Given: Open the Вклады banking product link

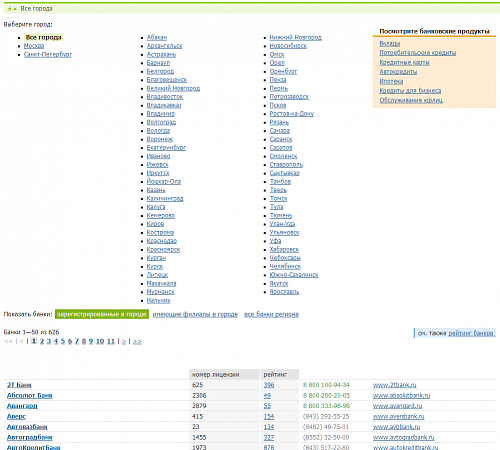Looking at the screenshot, I should click(x=390, y=43).
